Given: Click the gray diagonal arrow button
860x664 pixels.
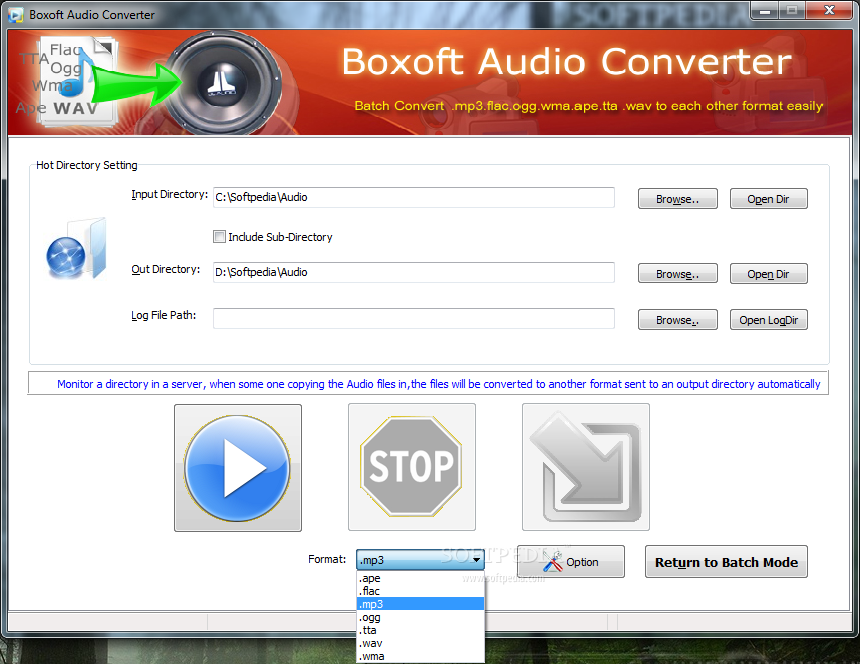Looking at the screenshot, I should tap(586, 467).
